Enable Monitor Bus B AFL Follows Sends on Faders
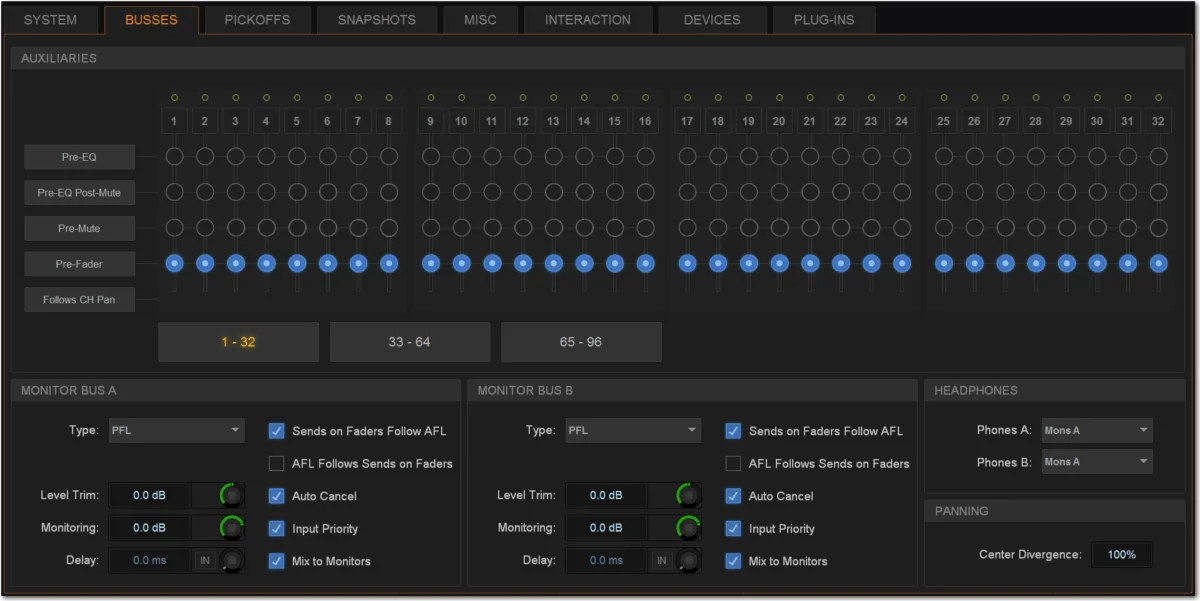The width and height of the screenshot is (1200, 601). click(734, 463)
